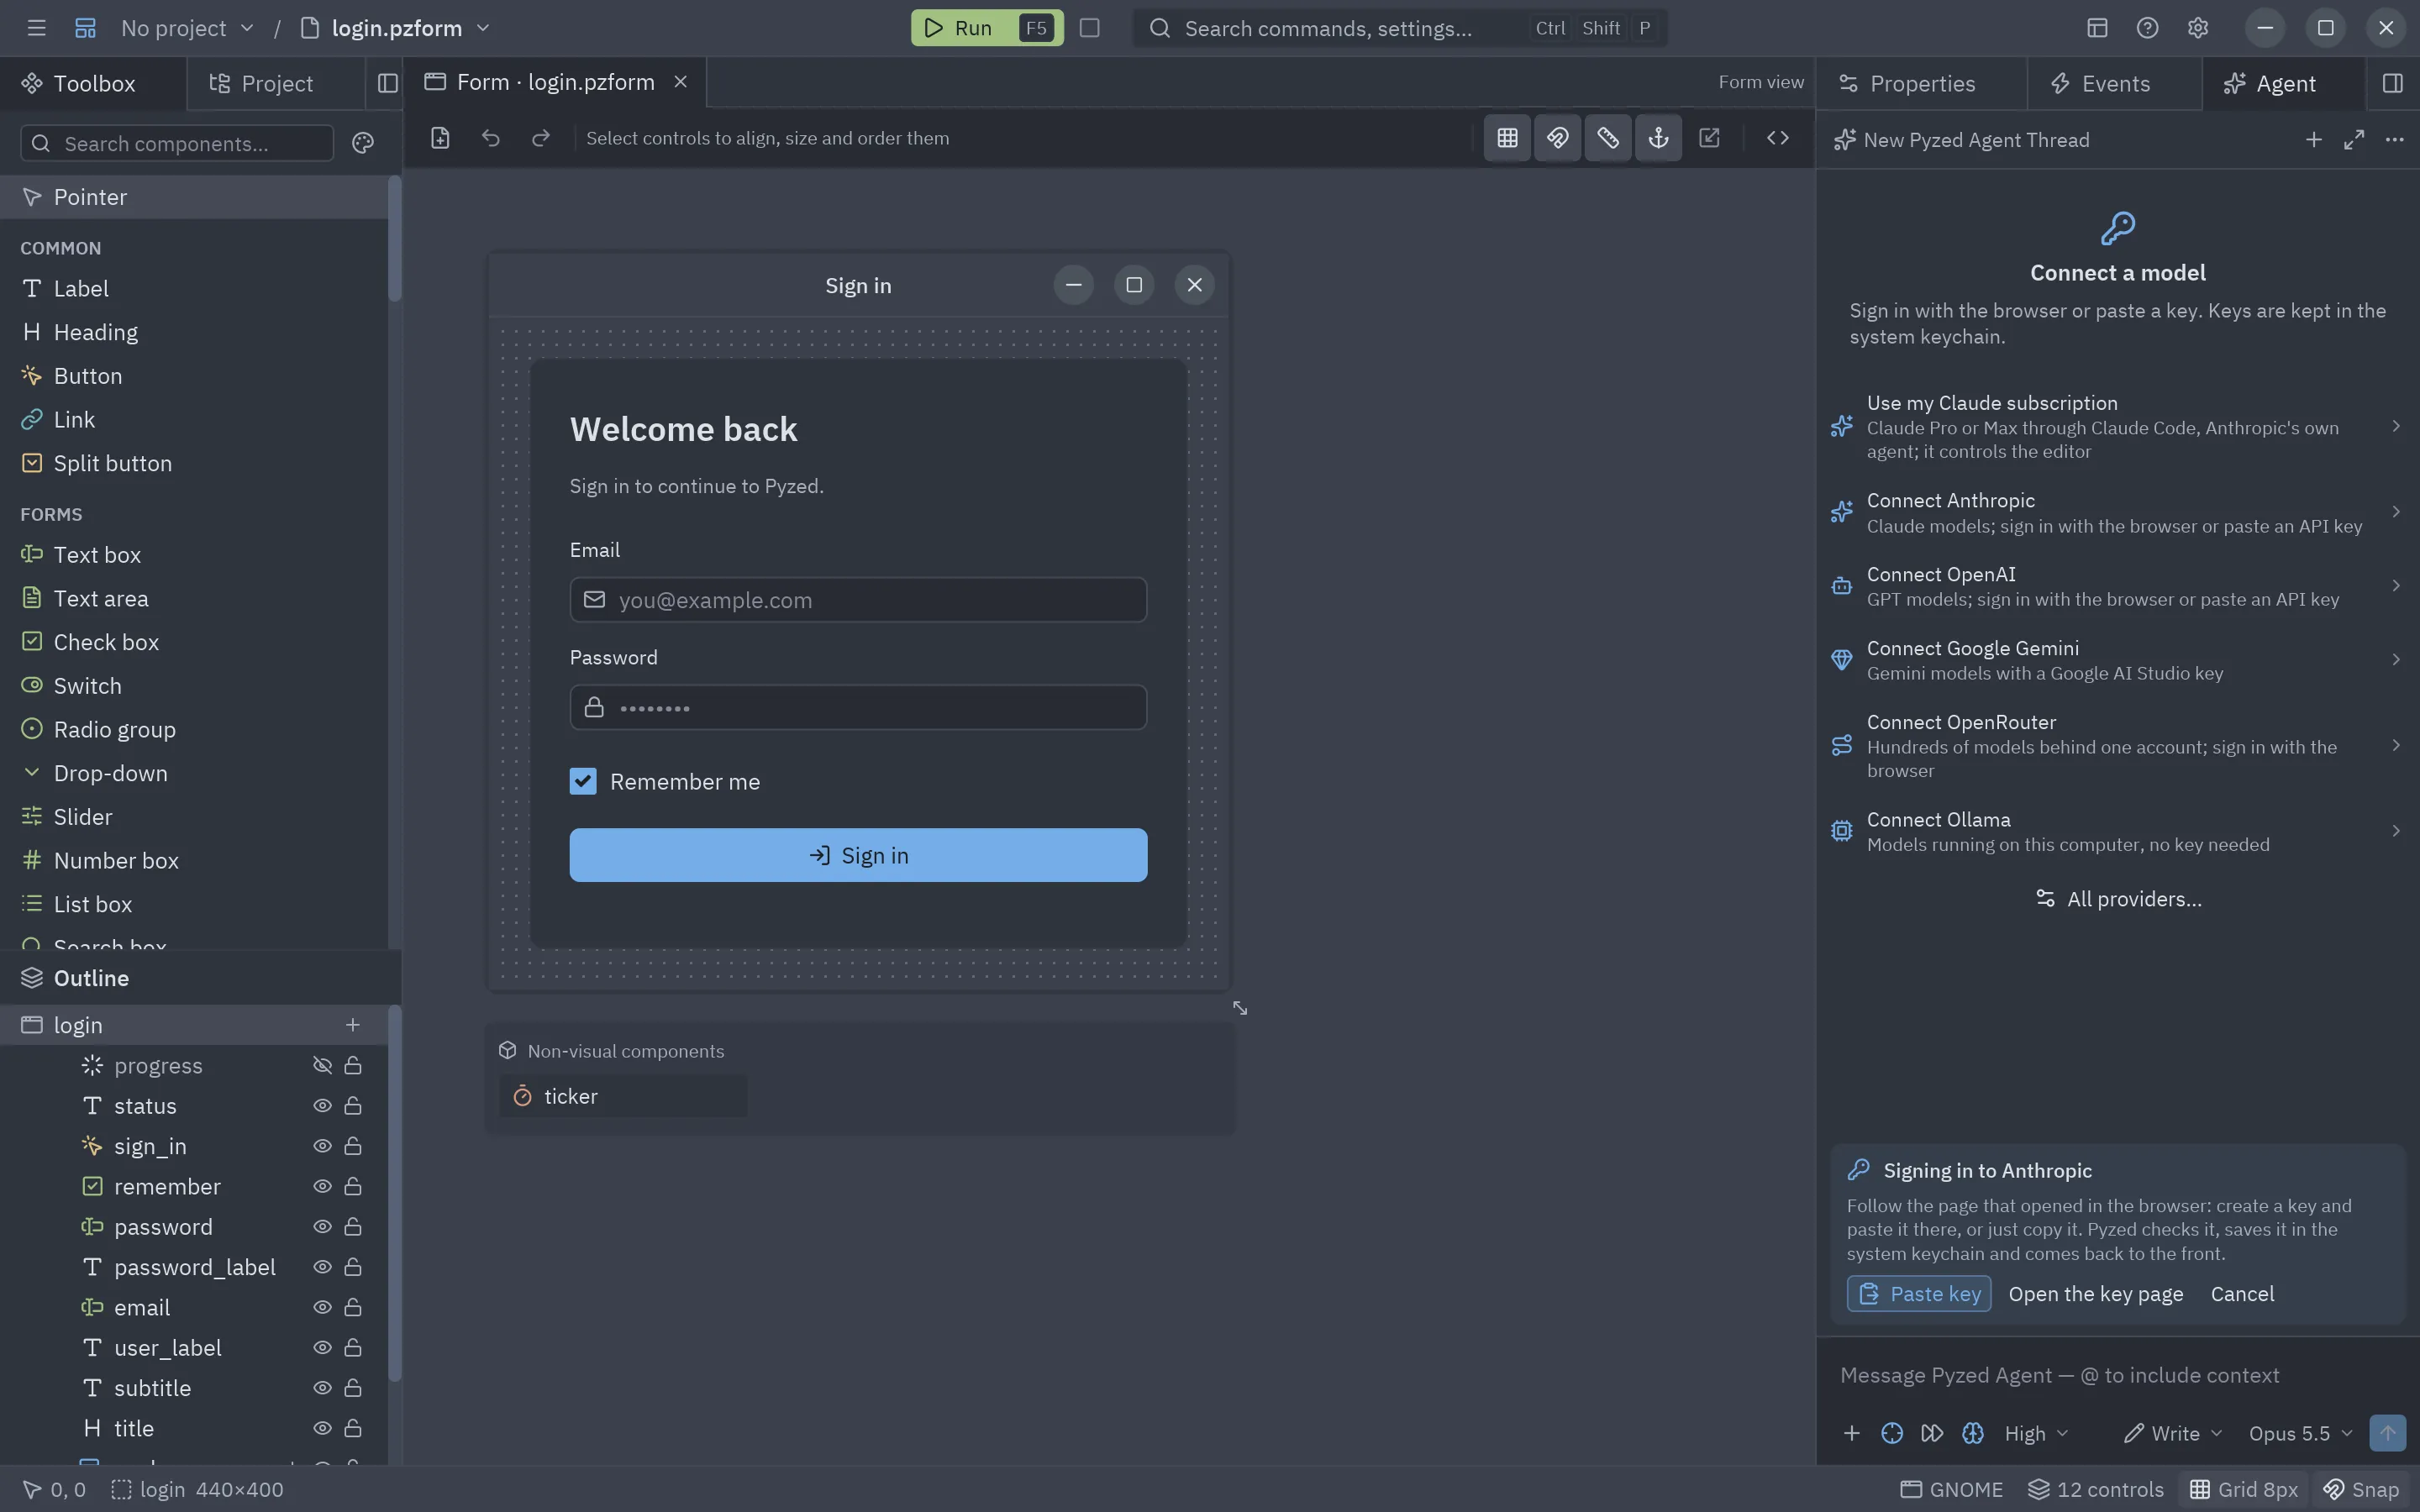
Task: Click send message arrow button
Action: [x=2387, y=1433]
